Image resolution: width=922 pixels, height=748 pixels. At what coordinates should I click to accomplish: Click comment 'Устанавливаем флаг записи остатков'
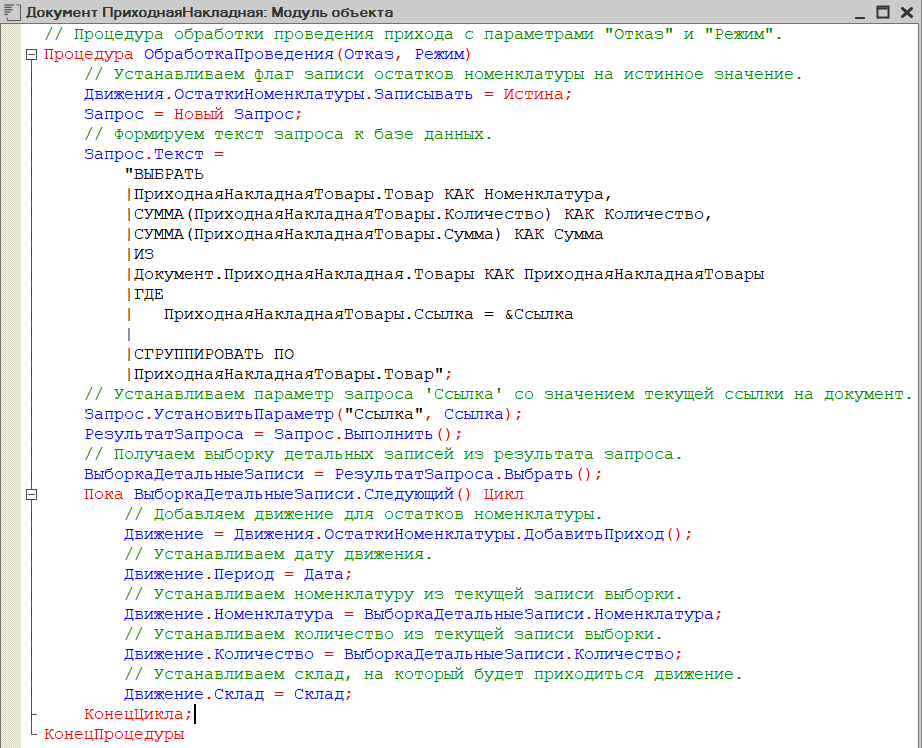pos(443,75)
